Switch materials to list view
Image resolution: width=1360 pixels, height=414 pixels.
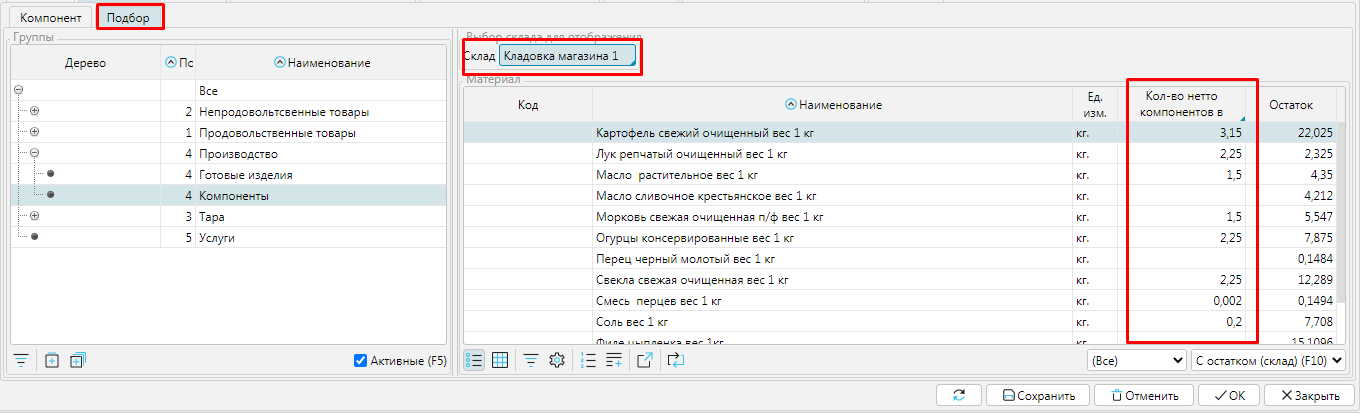(475, 360)
